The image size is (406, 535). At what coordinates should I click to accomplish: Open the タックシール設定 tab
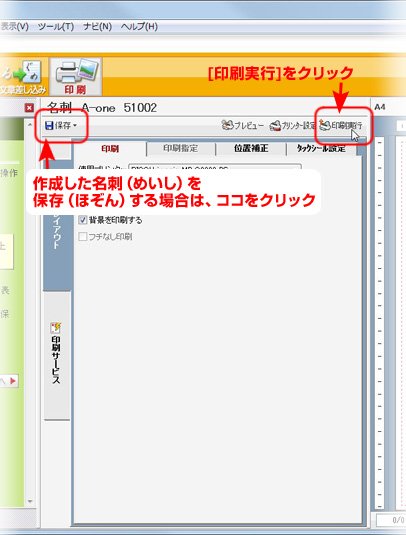pos(321,149)
